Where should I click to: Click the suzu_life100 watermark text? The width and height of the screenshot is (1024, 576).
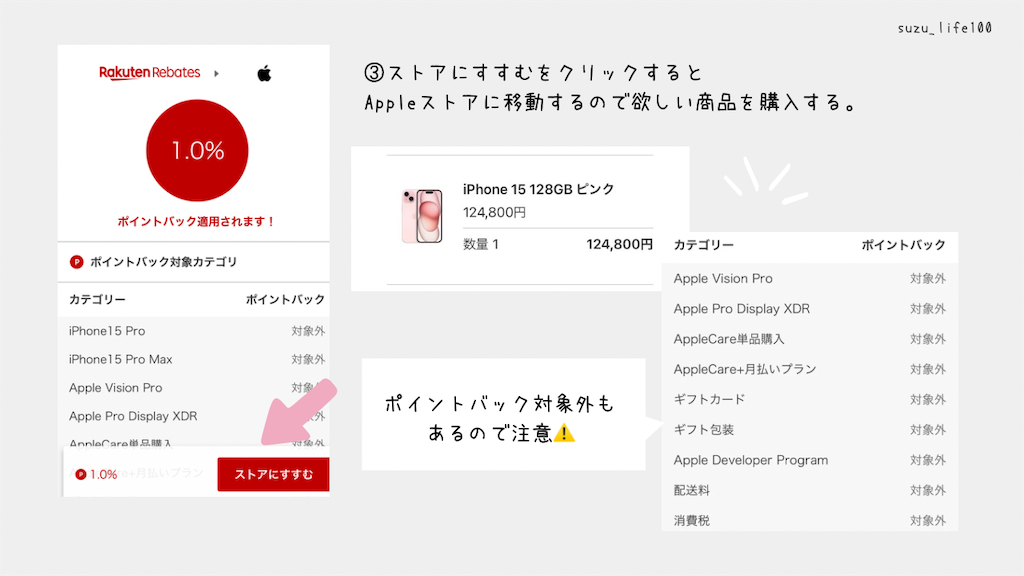(944, 28)
